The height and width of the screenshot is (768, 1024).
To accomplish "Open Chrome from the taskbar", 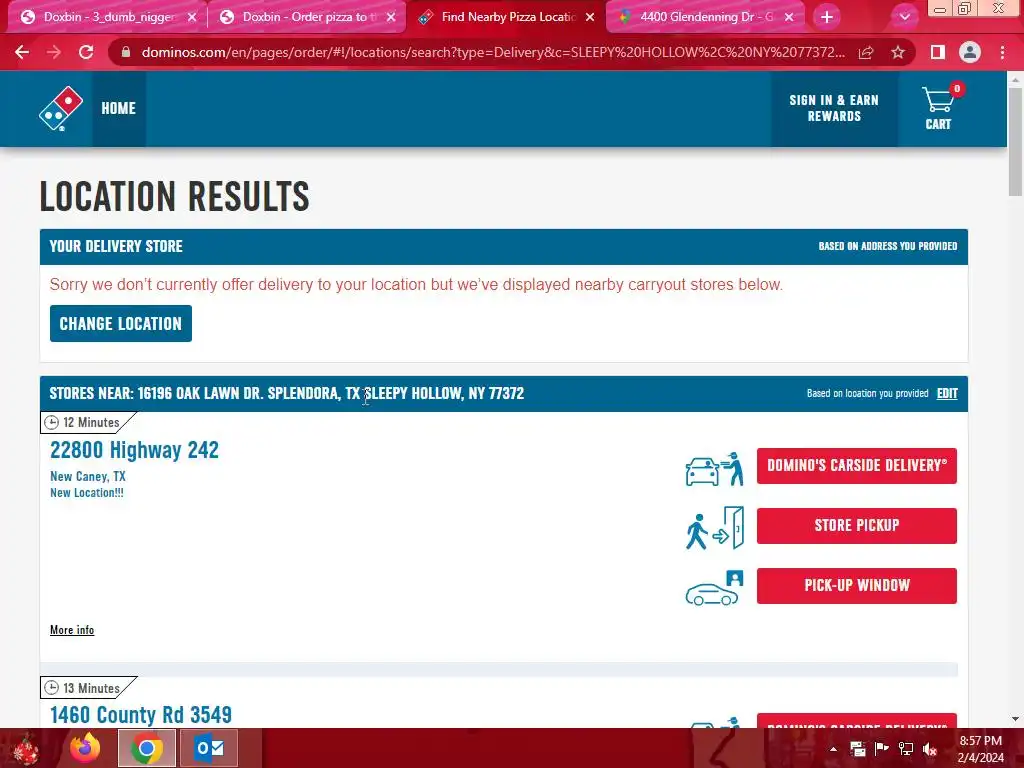I will [147, 748].
